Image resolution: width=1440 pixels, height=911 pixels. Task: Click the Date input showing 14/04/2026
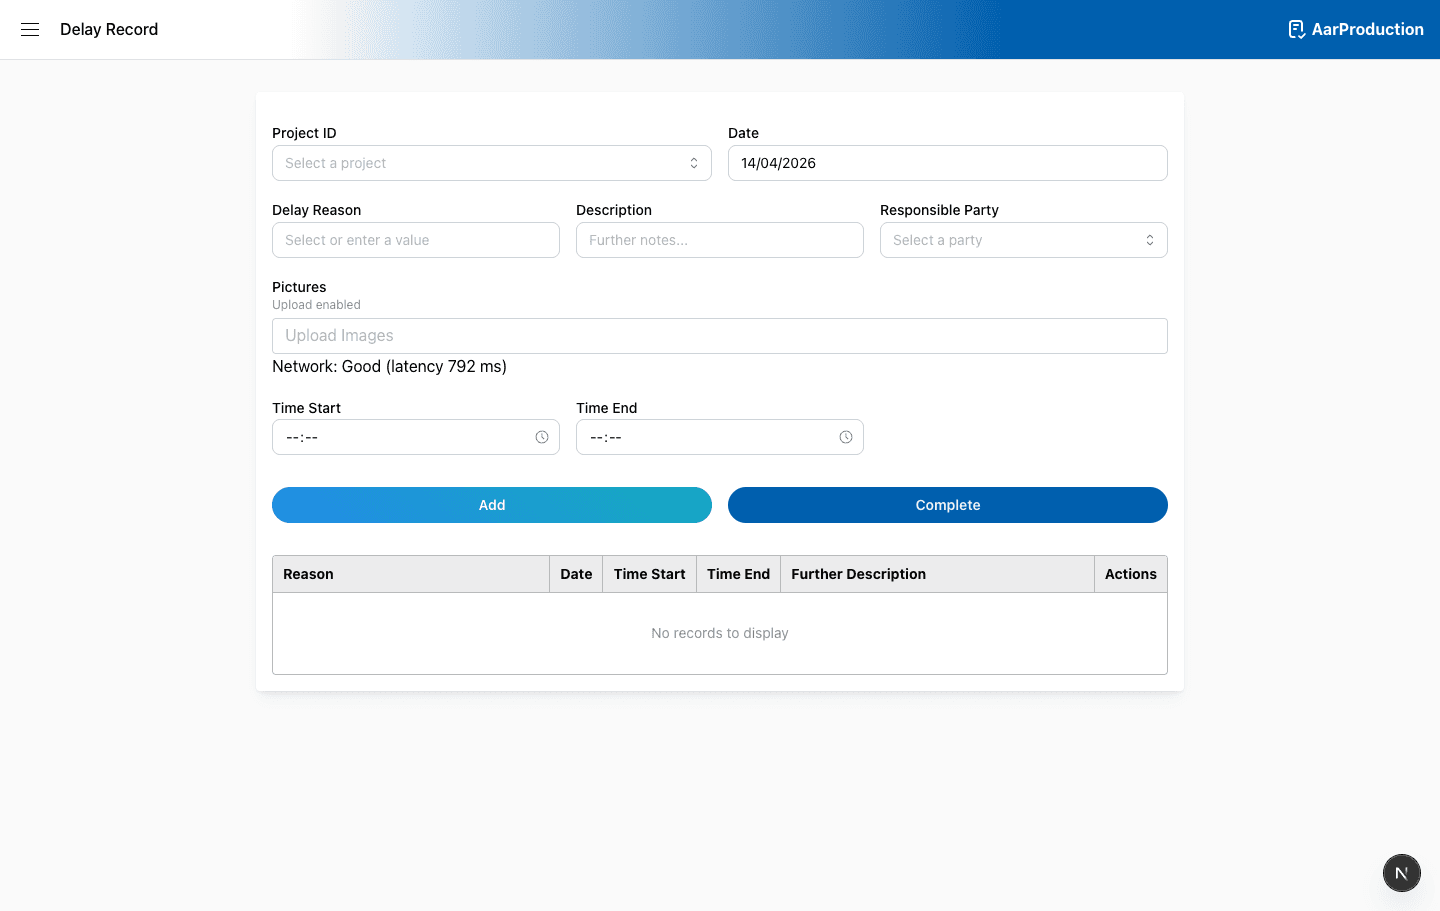coord(947,162)
